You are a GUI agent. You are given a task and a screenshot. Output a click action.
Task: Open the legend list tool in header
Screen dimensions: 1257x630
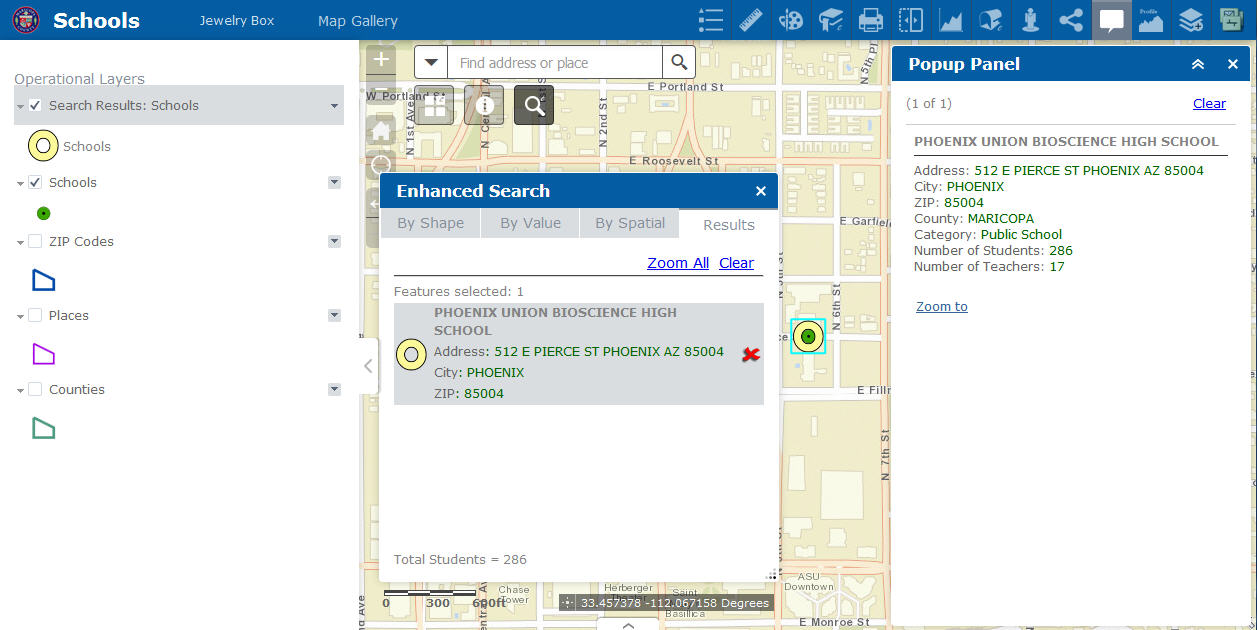point(711,20)
